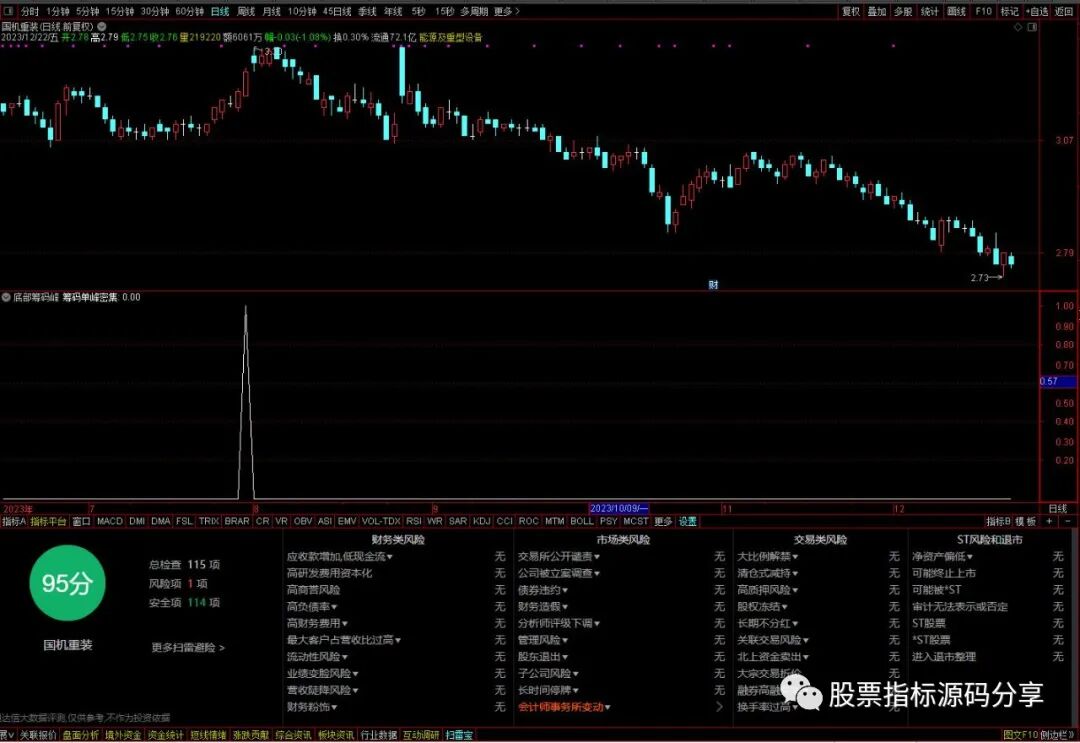Click the 标记 button
Screen dimensions: 1080x743
coord(1009,12)
